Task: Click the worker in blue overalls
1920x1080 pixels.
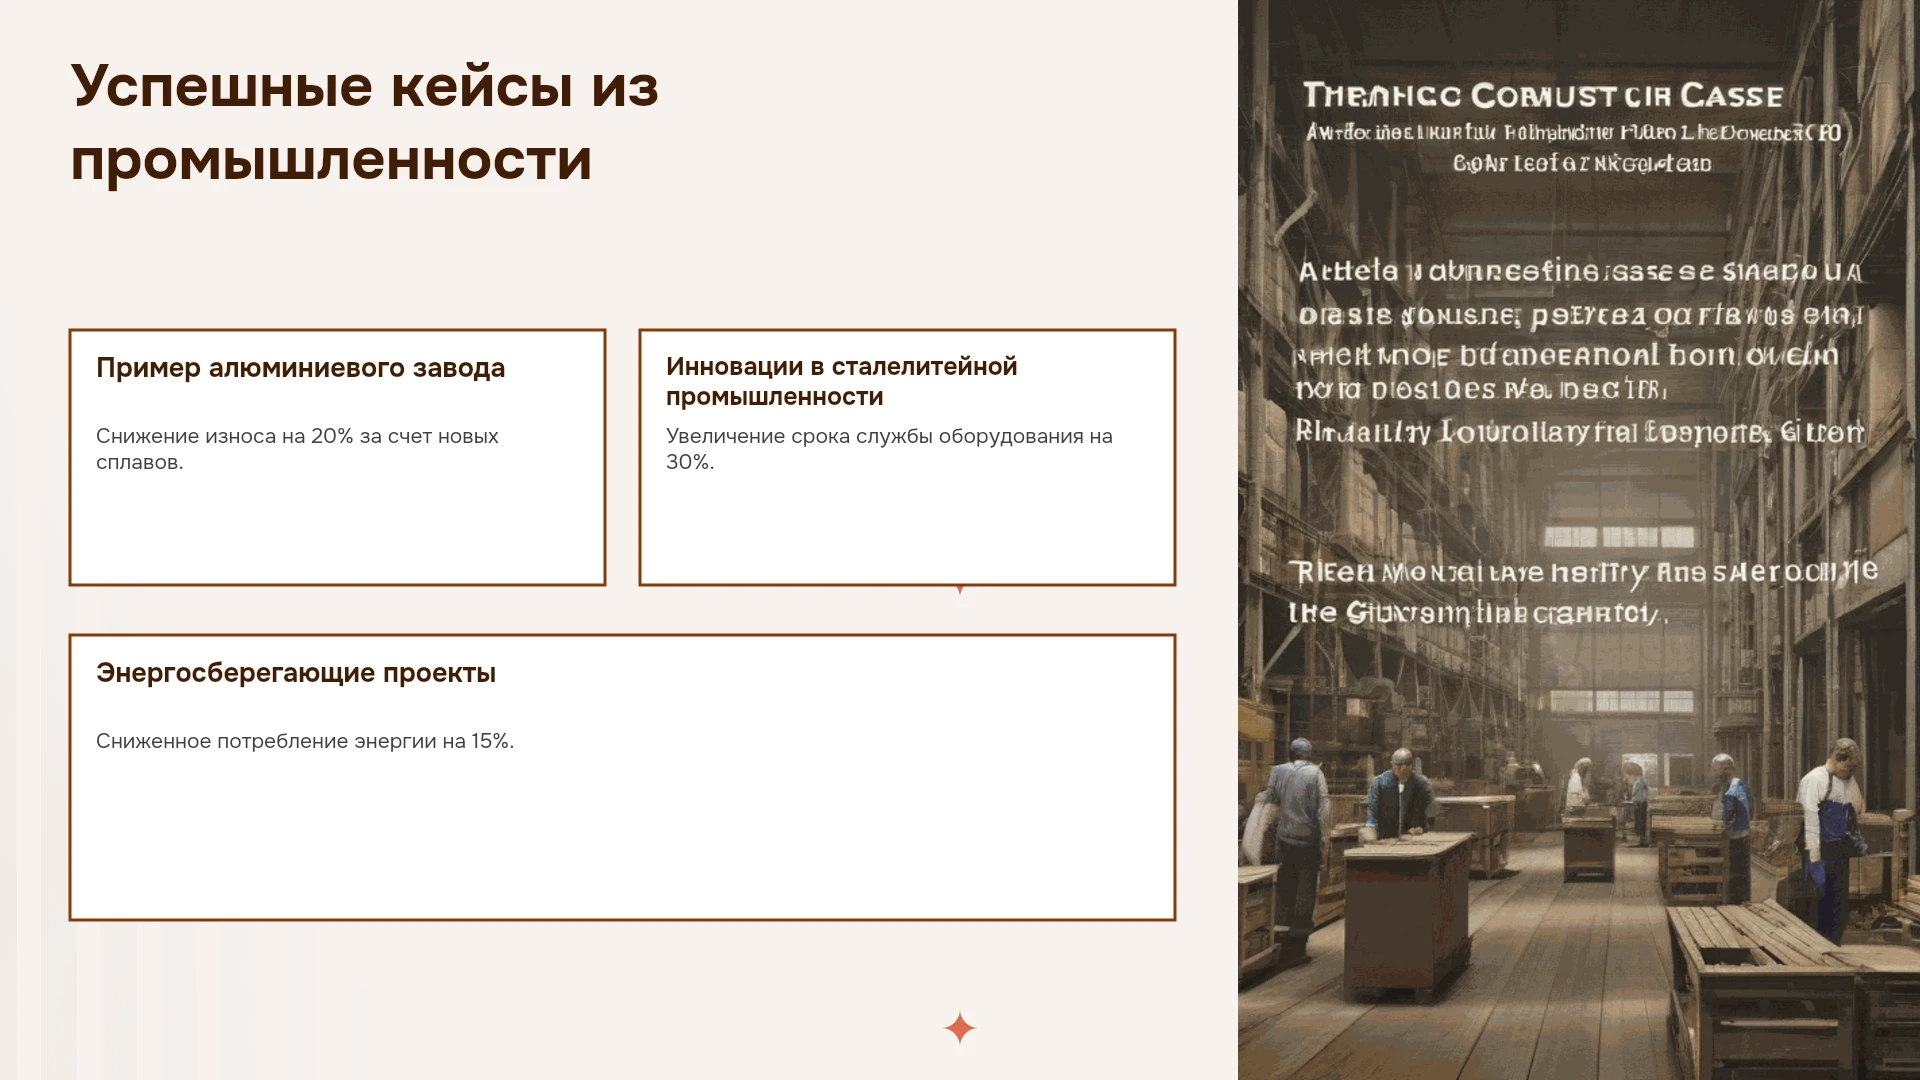Action: click(1830, 840)
